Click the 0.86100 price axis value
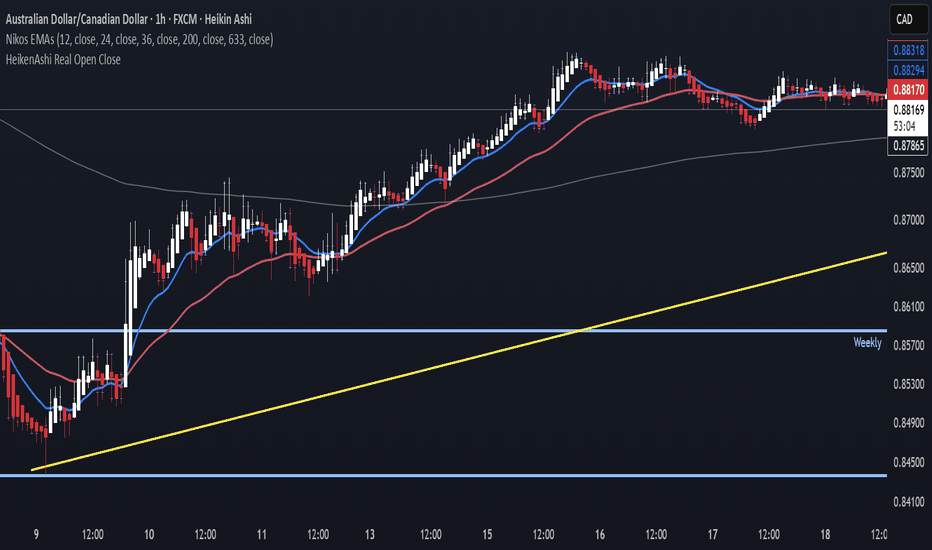The width and height of the screenshot is (932, 550). [x=909, y=307]
